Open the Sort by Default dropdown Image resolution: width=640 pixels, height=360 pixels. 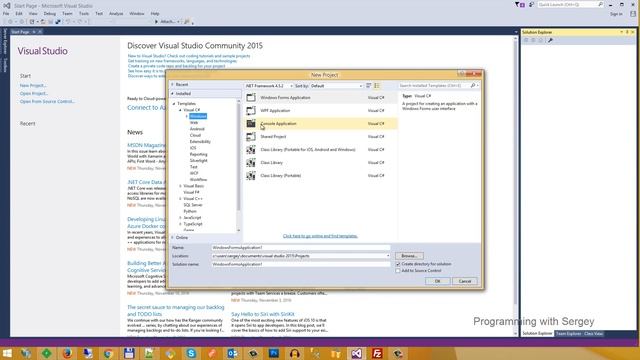(336, 86)
